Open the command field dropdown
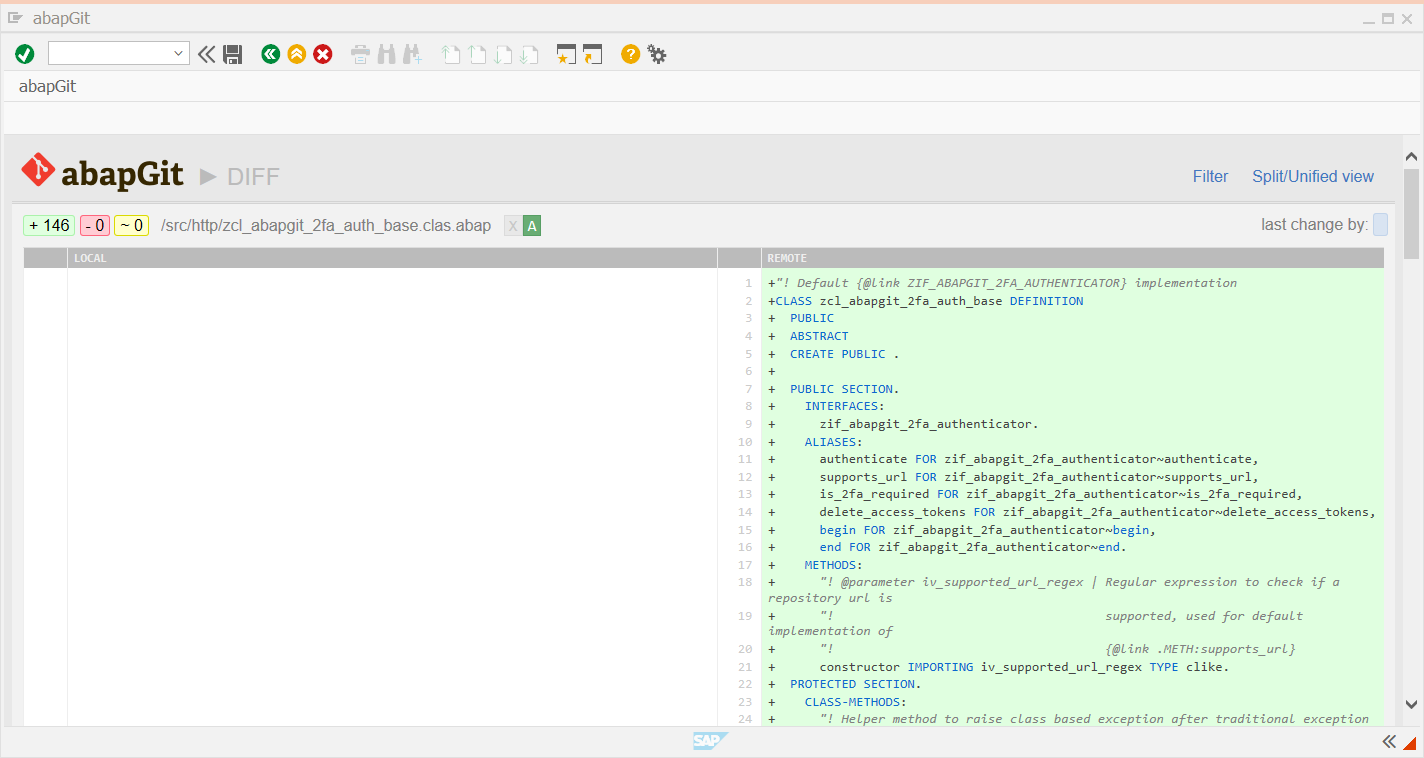 coord(180,54)
